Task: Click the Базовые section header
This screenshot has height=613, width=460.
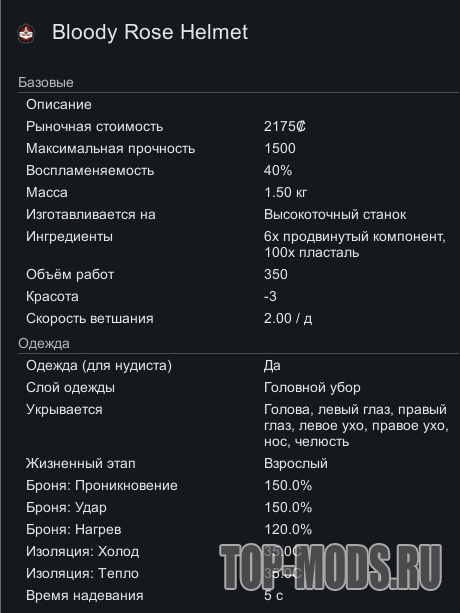Action: click(46, 82)
